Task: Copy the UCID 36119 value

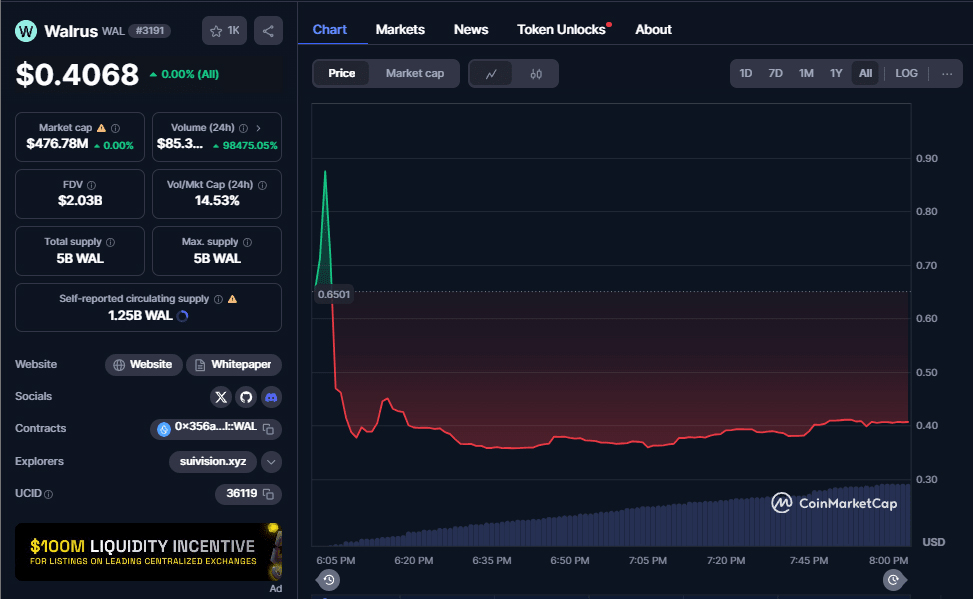Action: (x=268, y=494)
